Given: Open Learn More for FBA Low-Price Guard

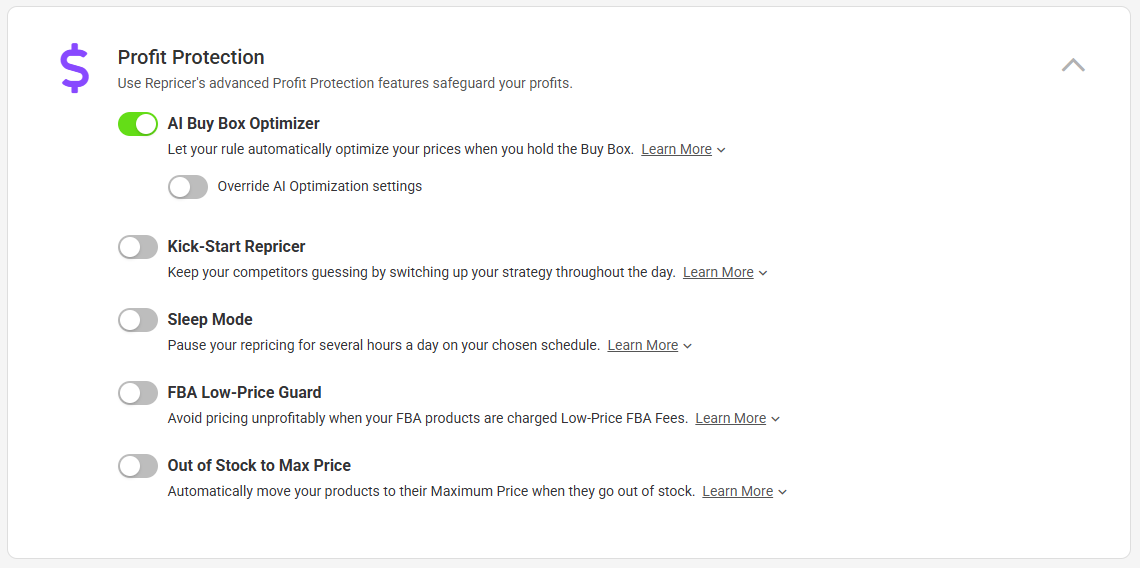Looking at the screenshot, I should (x=730, y=419).
